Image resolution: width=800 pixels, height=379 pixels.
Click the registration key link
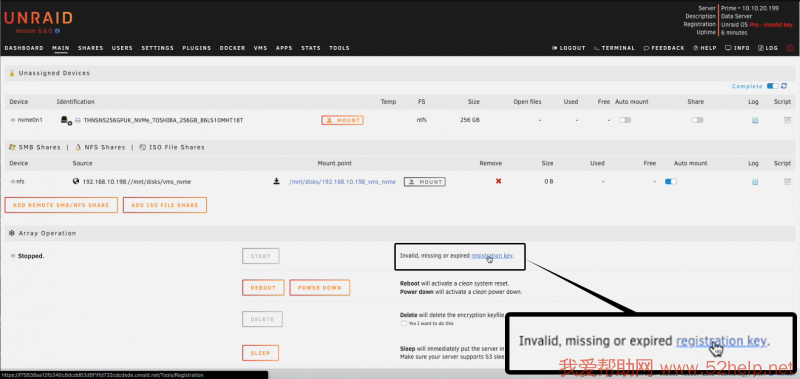click(492, 256)
